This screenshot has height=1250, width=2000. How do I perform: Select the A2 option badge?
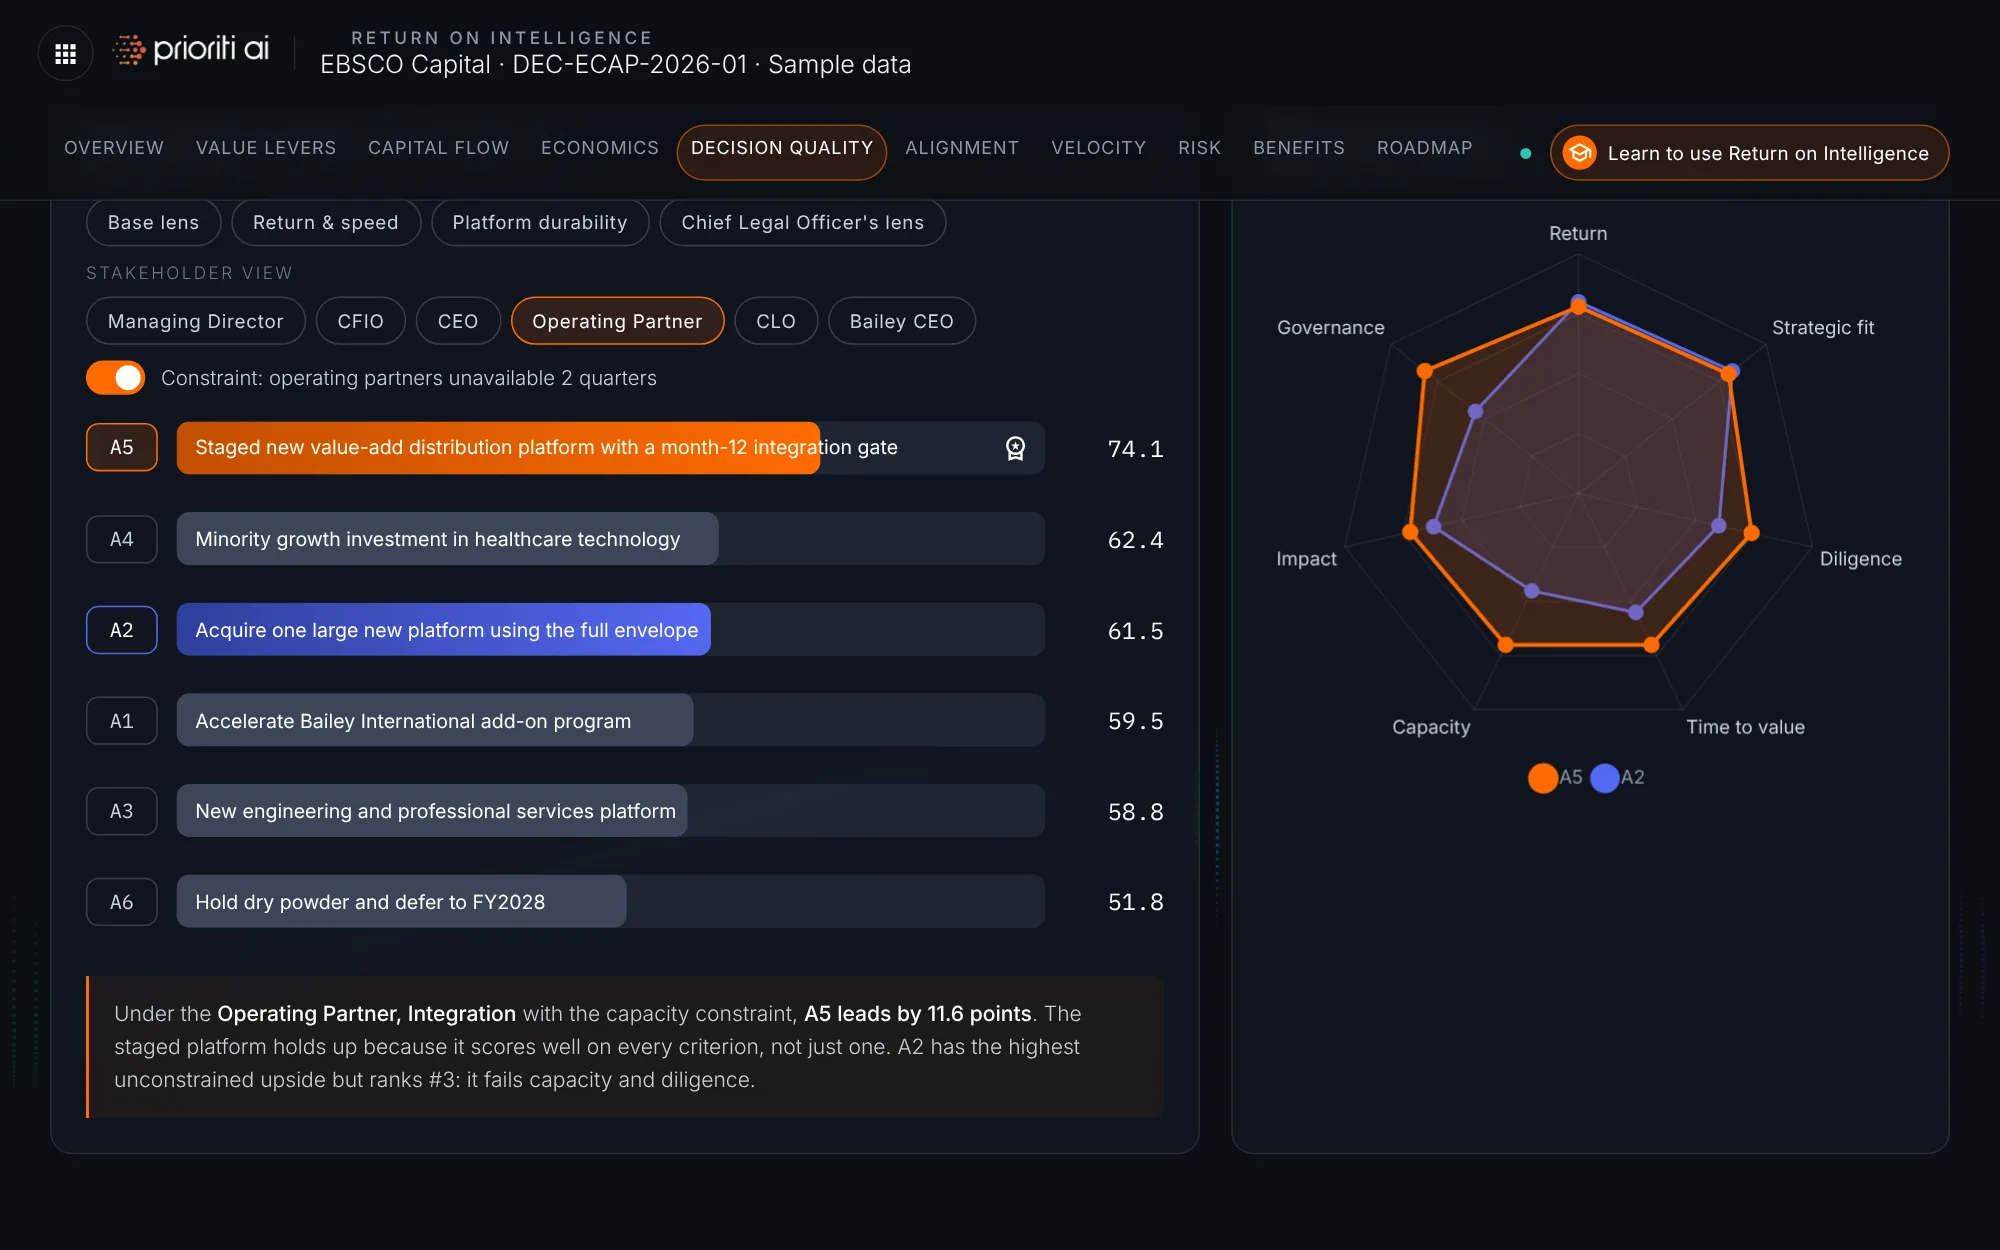coord(122,630)
